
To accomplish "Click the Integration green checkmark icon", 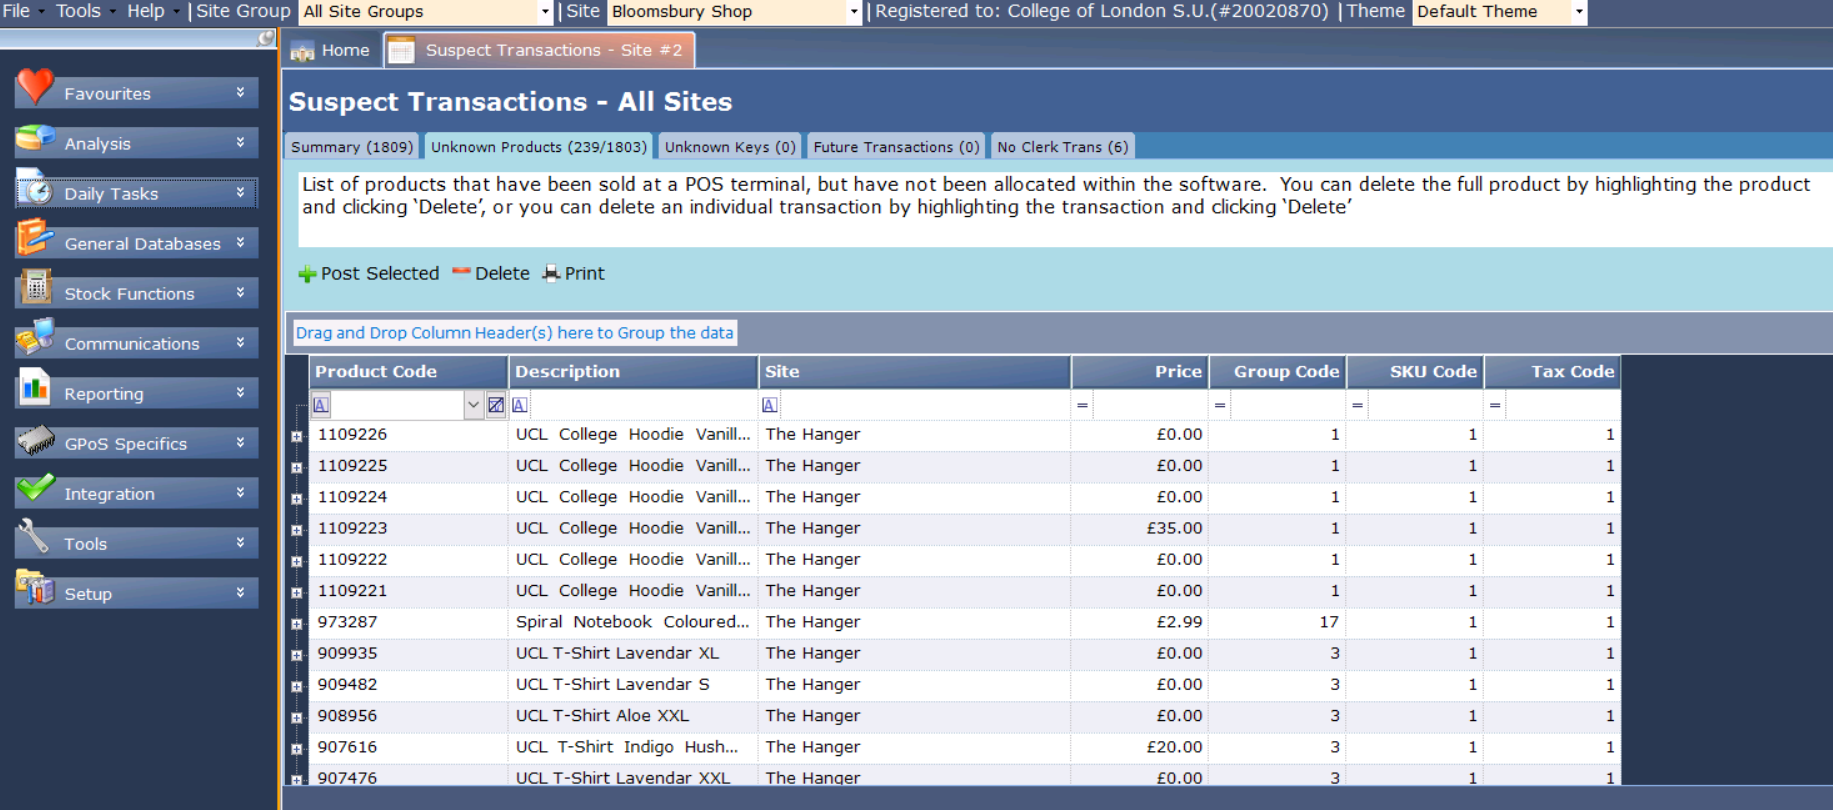I will [35, 488].
